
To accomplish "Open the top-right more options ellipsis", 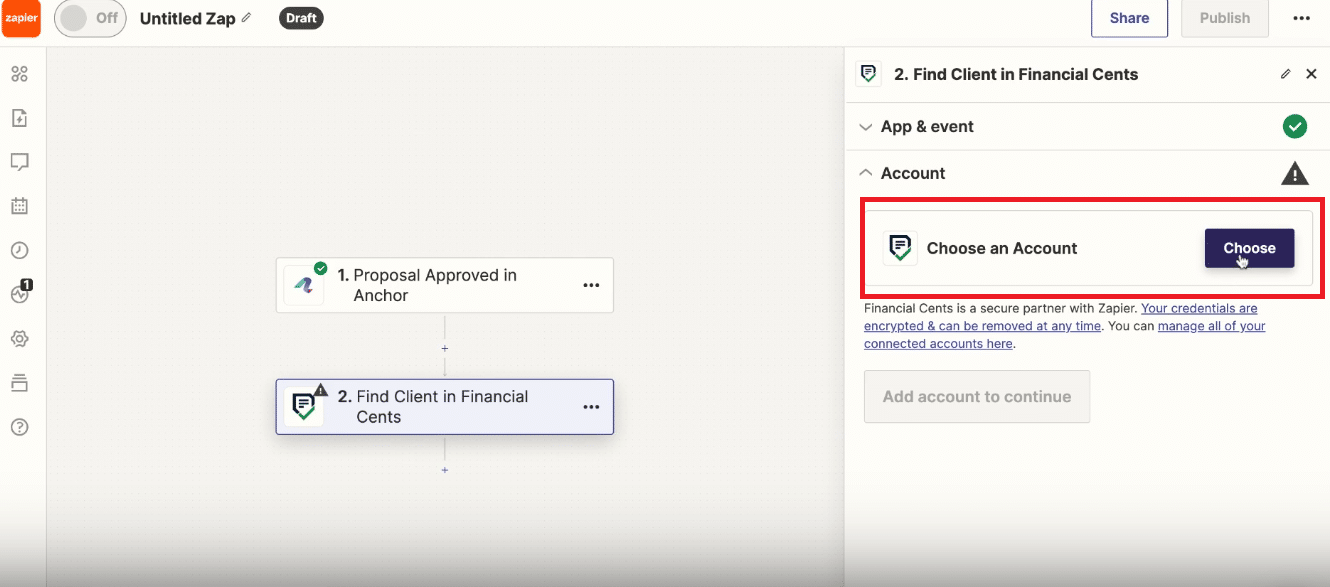I will [1301, 18].
